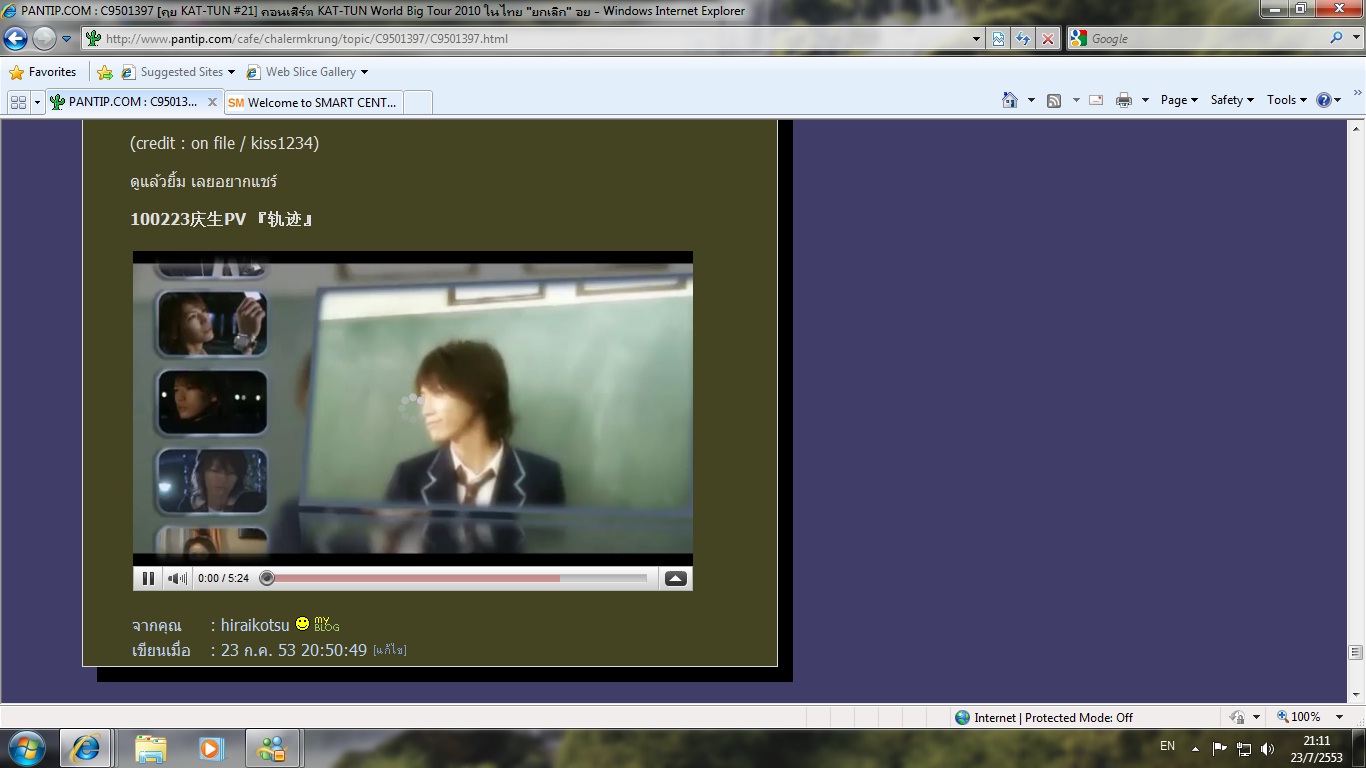Click Internet Protected Mode status
The height and width of the screenshot is (768, 1366).
click(x=1044, y=717)
